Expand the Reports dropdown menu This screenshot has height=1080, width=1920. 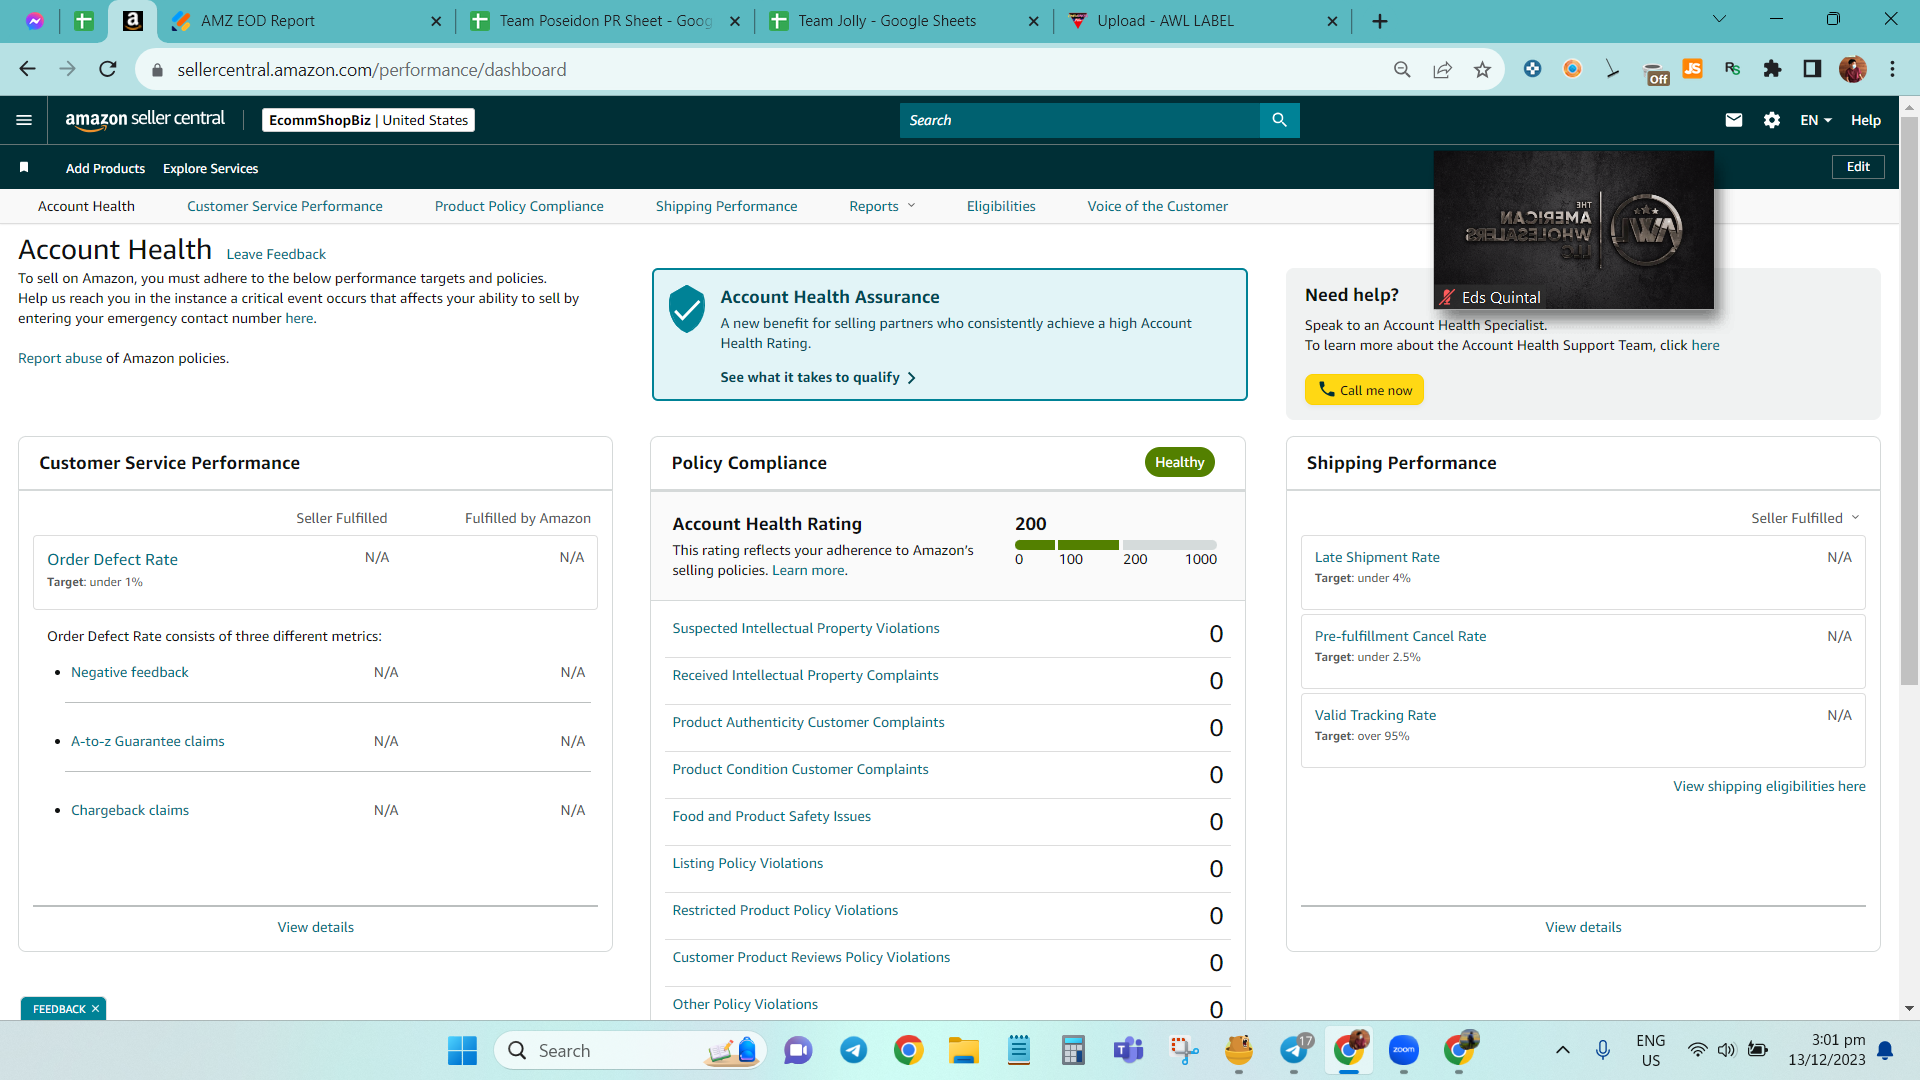882,206
